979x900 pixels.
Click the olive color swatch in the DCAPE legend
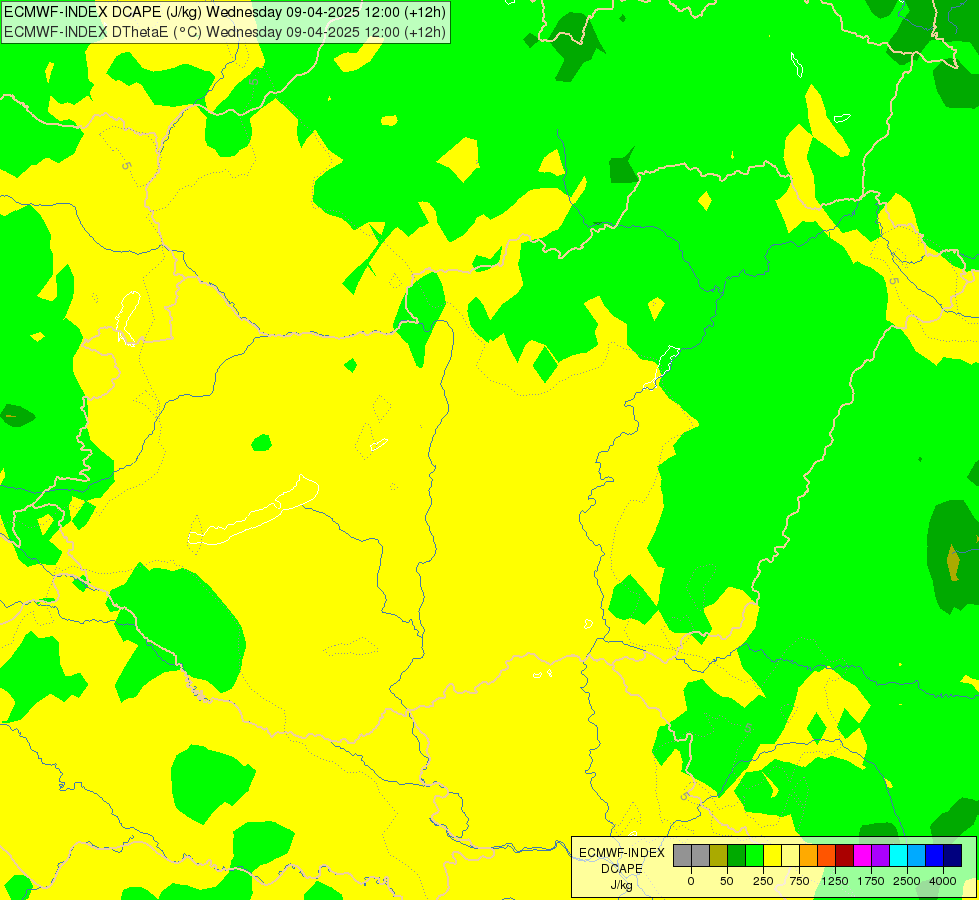[x=719, y=856]
